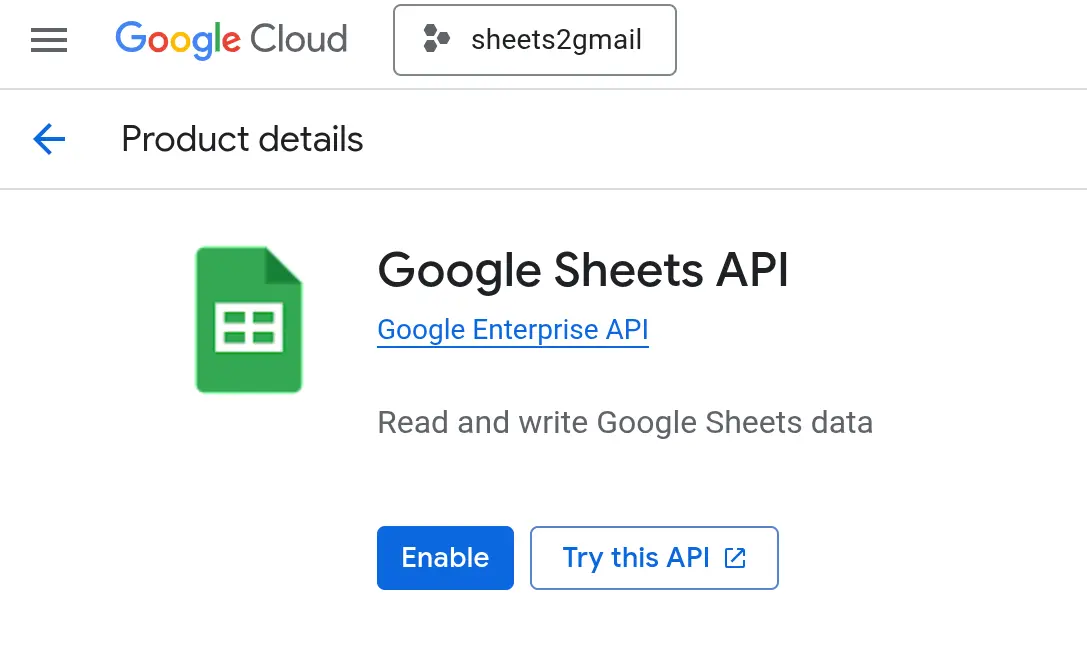The height and width of the screenshot is (670, 1087).
Task: Click the Google Cloud logo
Action: 231,40
